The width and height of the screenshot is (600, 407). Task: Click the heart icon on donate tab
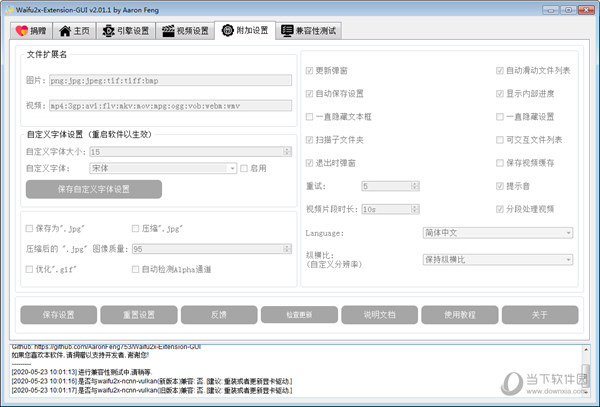(x=22, y=31)
